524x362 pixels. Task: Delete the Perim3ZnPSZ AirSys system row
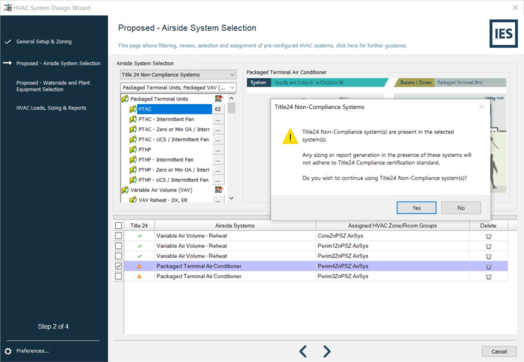(488, 277)
